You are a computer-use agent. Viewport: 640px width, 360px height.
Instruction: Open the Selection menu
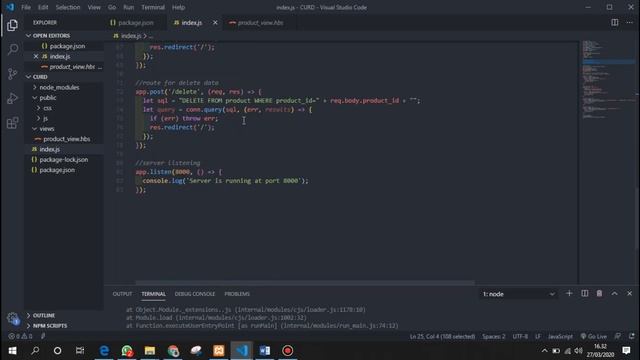point(68,7)
